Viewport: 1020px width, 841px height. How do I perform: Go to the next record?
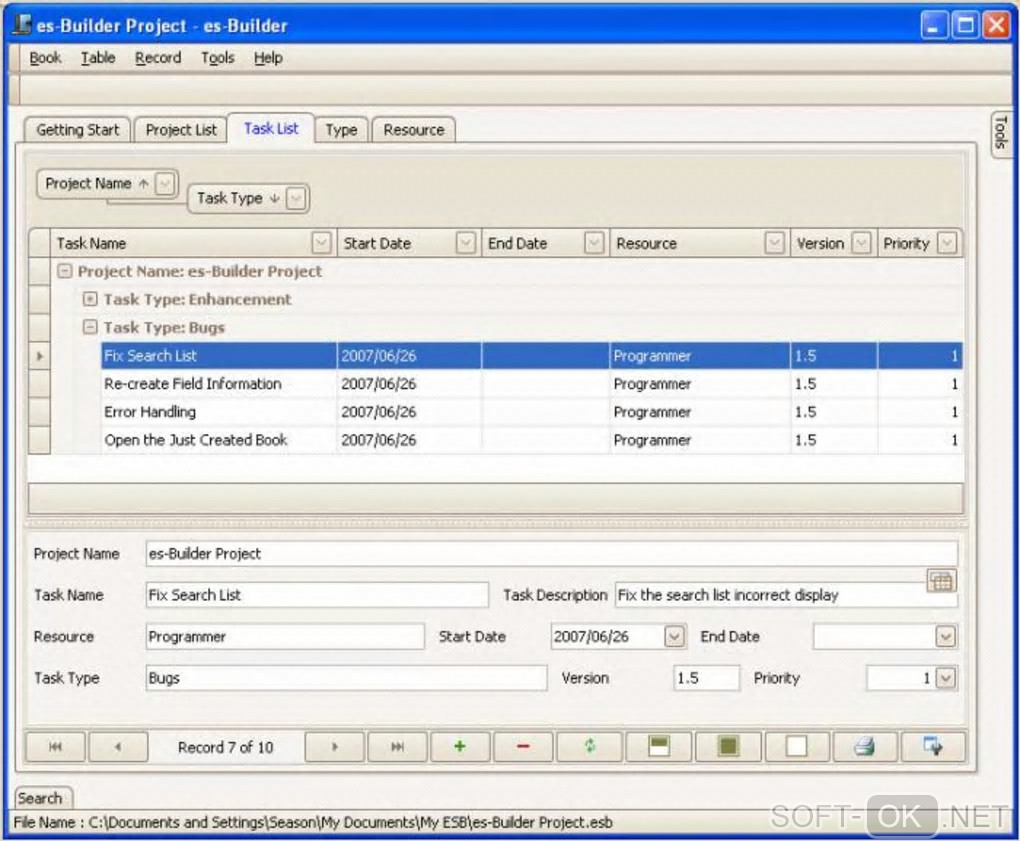[334, 747]
